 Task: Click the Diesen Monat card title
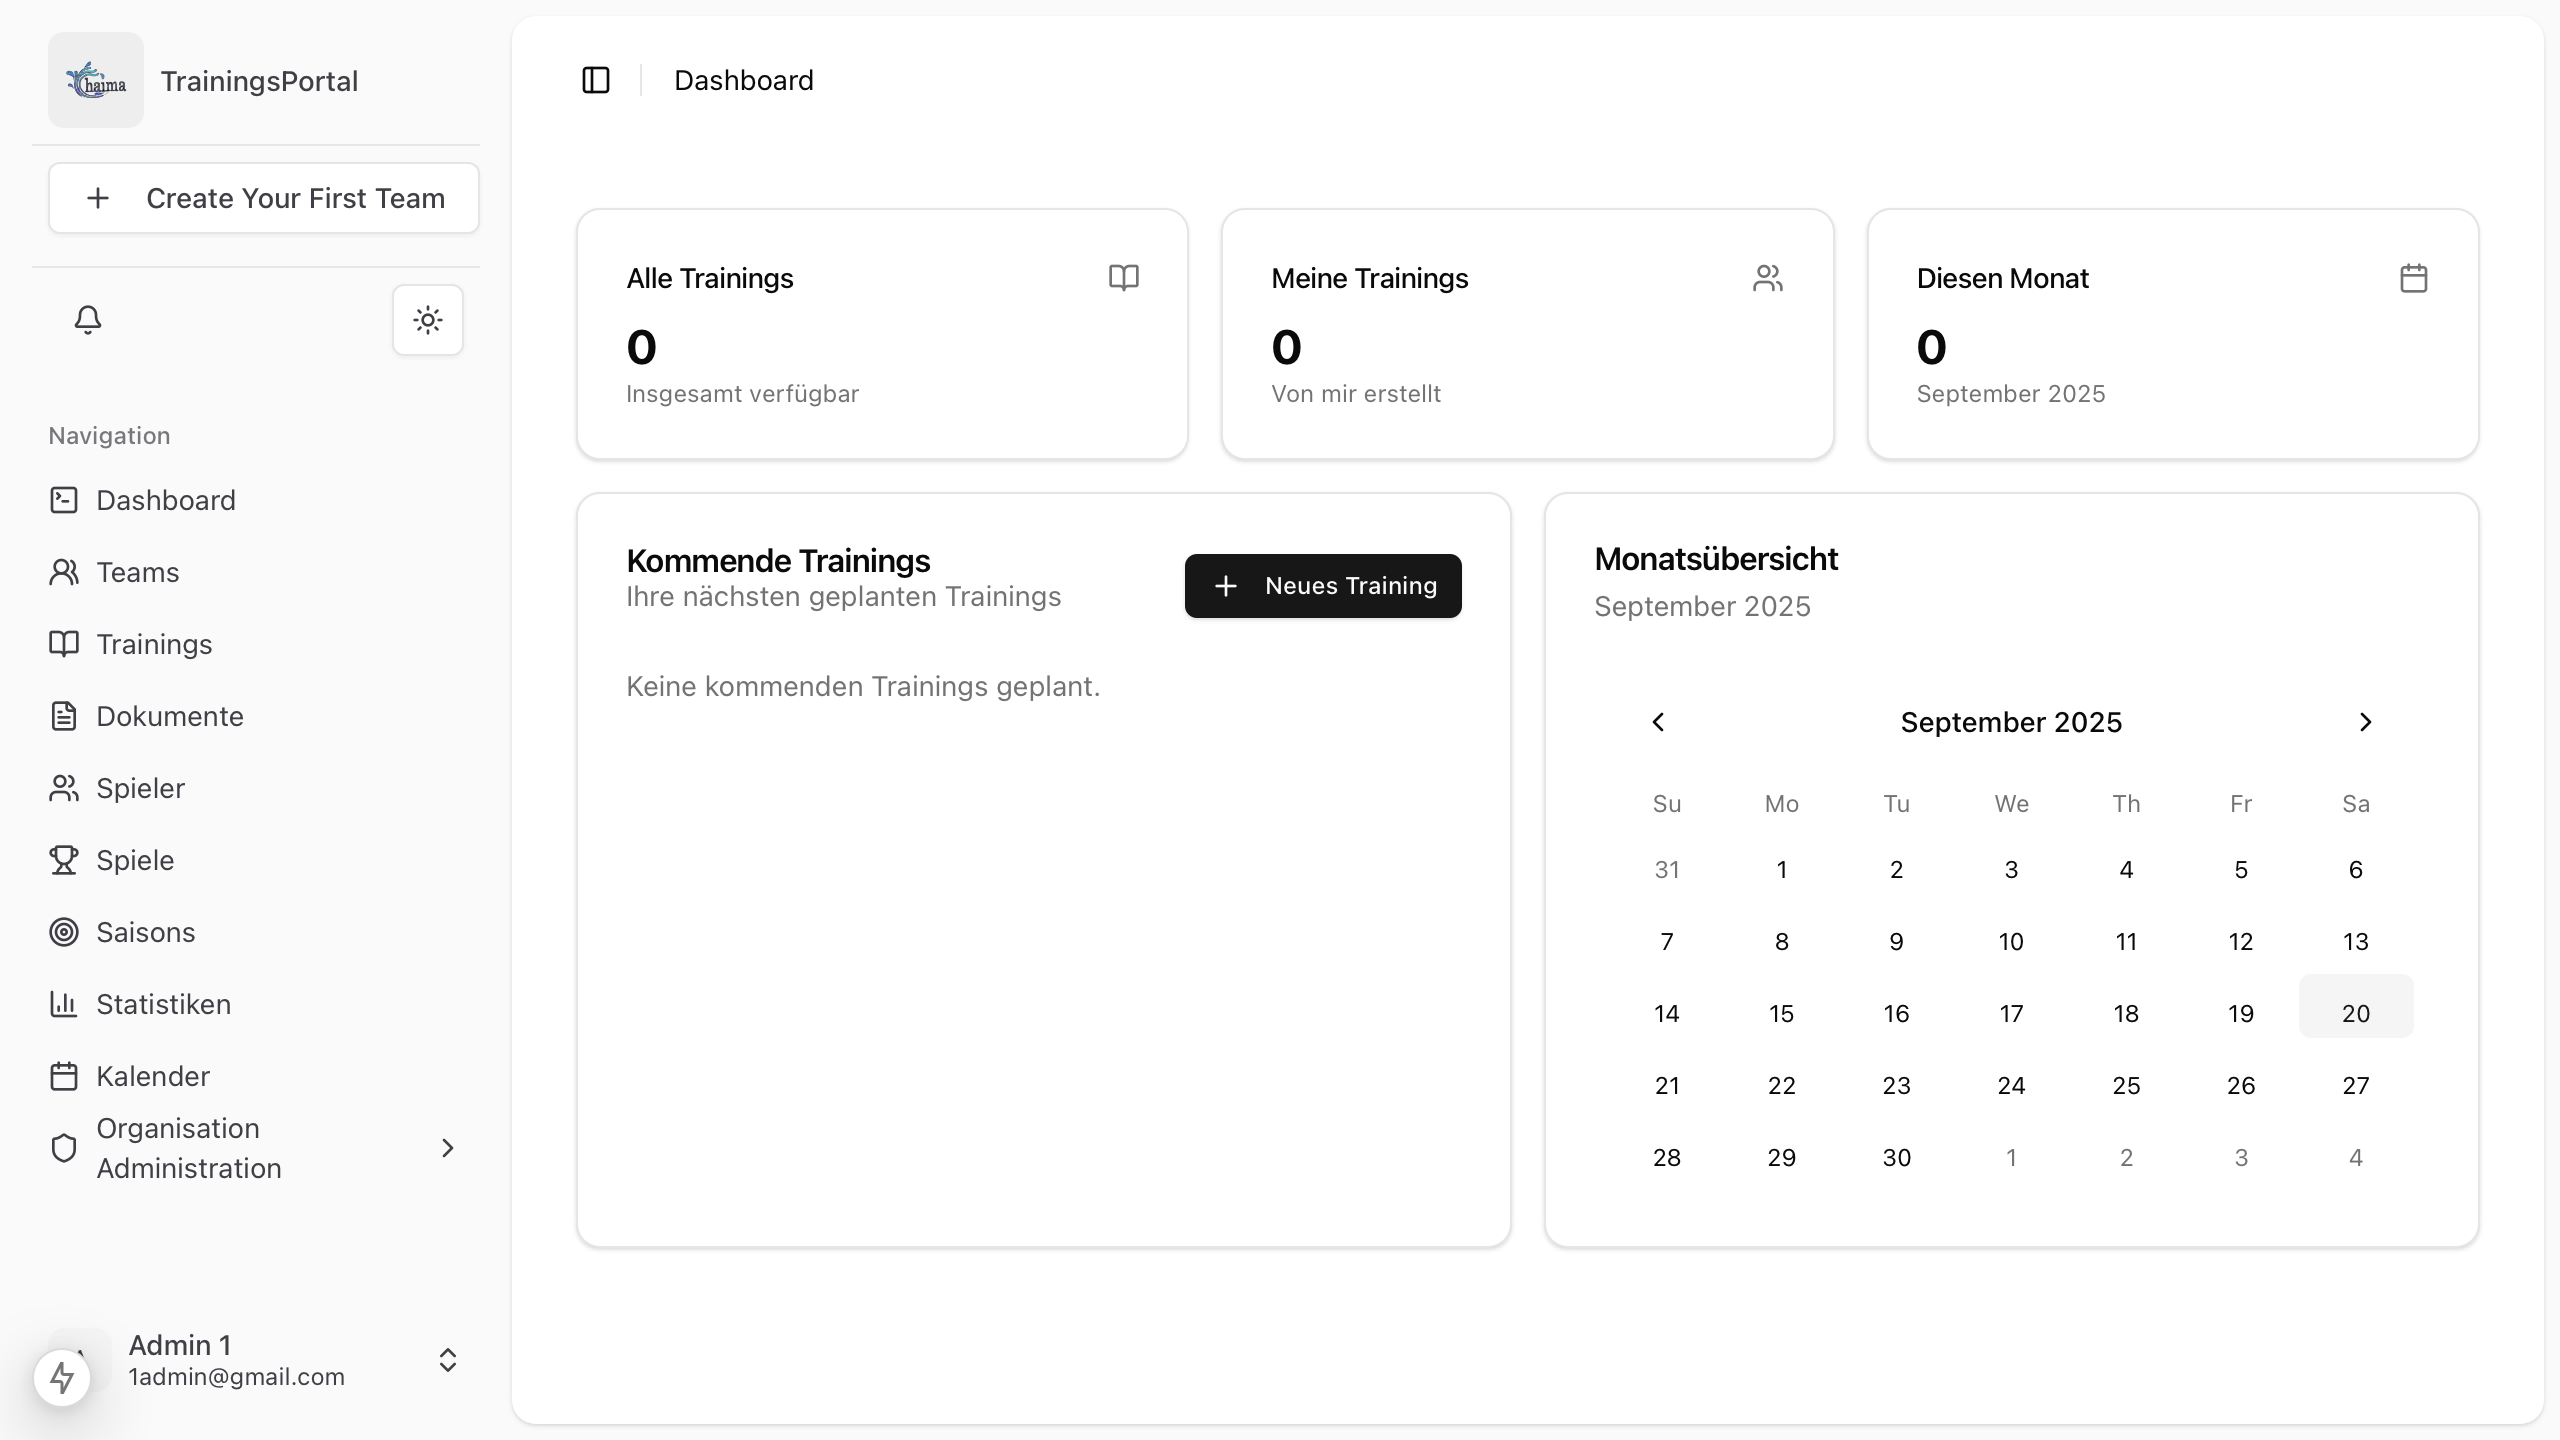click(x=2002, y=278)
